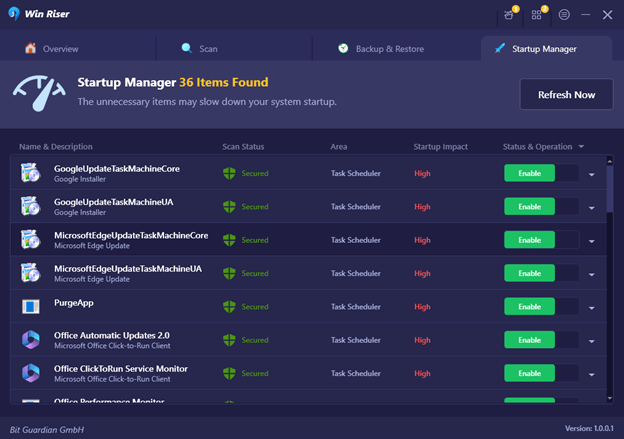
Task: Open the hamburger menu in title bar
Action: (x=564, y=15)
